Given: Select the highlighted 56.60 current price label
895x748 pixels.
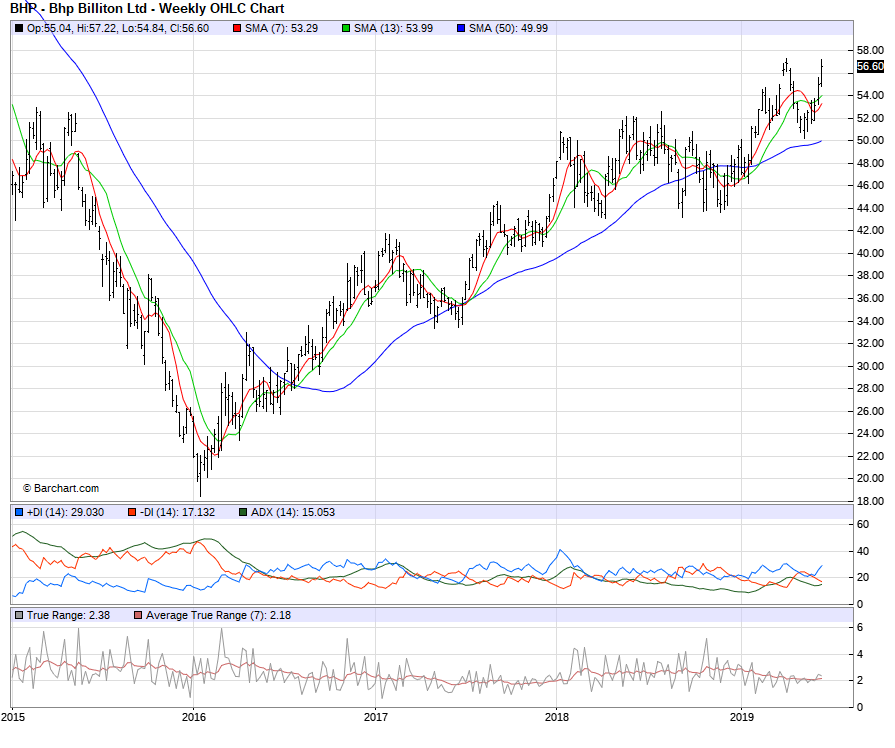Looking at the screenshot, I should 870,67.
